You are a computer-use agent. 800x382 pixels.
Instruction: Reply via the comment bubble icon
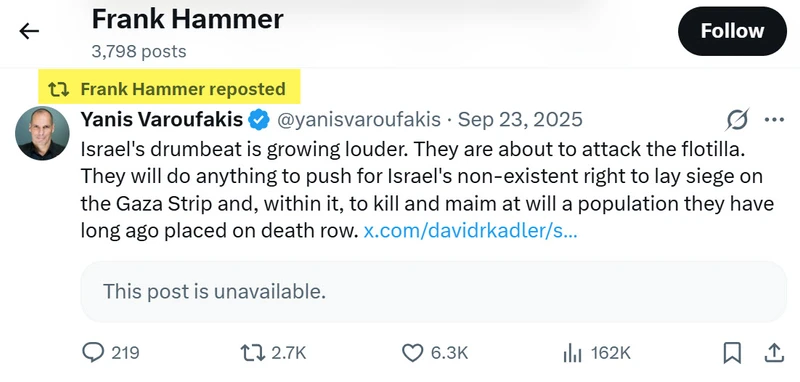(93, 352)
